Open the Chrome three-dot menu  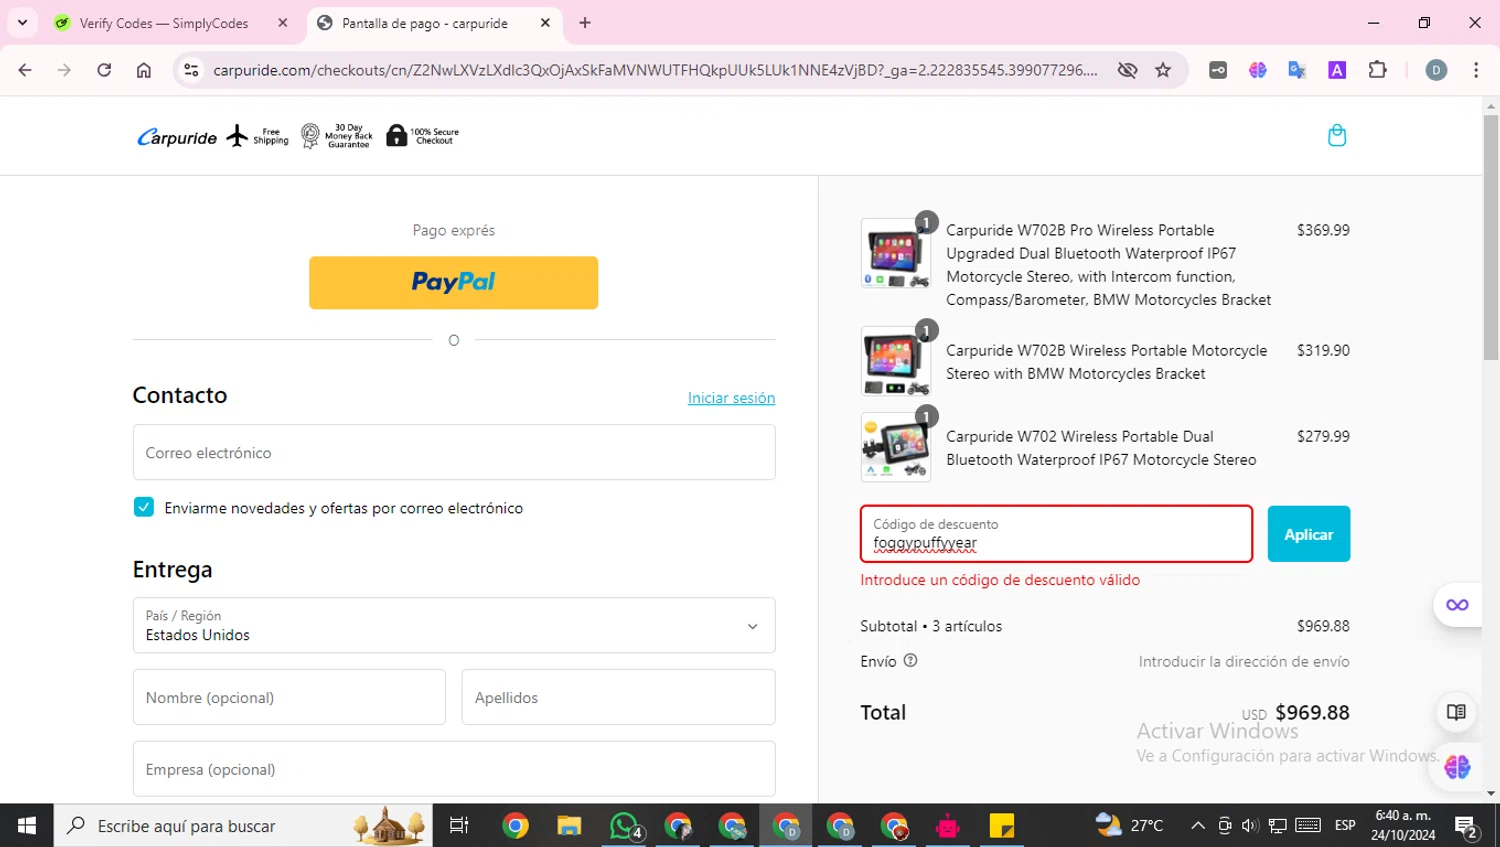tap(1476, 70)
